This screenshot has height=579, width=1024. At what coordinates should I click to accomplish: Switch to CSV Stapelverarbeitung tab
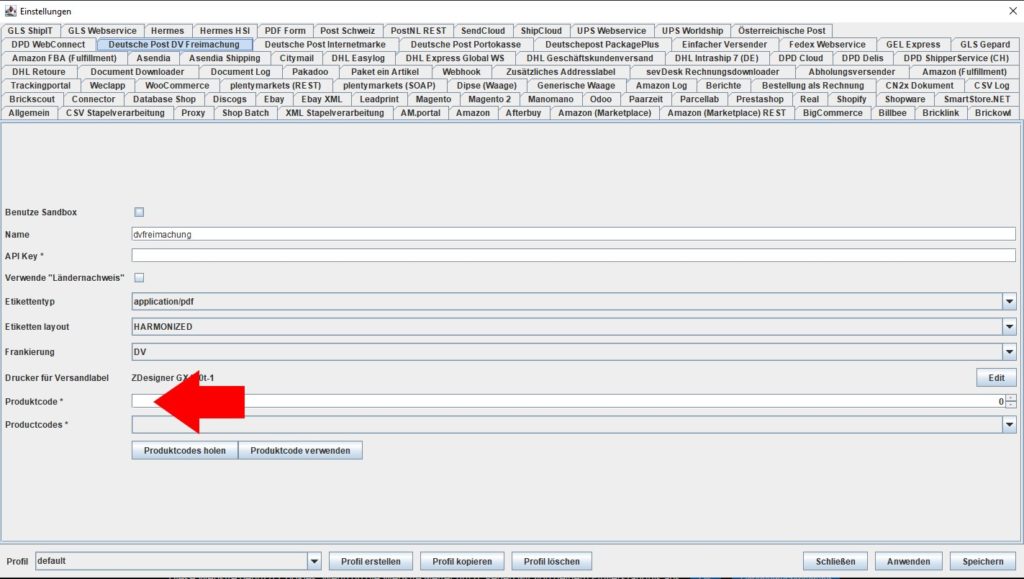pos(115,113)
